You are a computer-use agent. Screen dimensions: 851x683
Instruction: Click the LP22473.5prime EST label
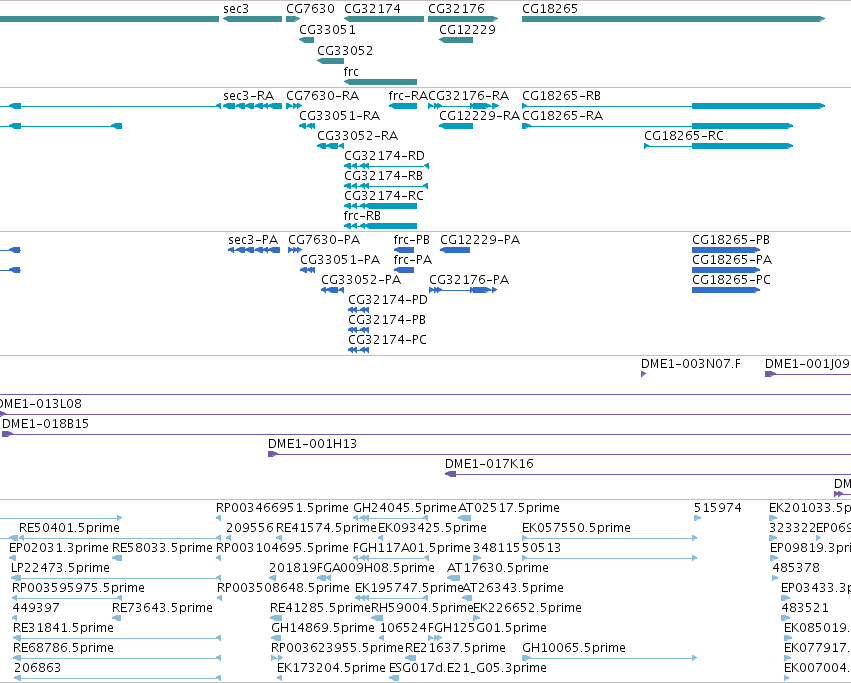click(60, 568)
